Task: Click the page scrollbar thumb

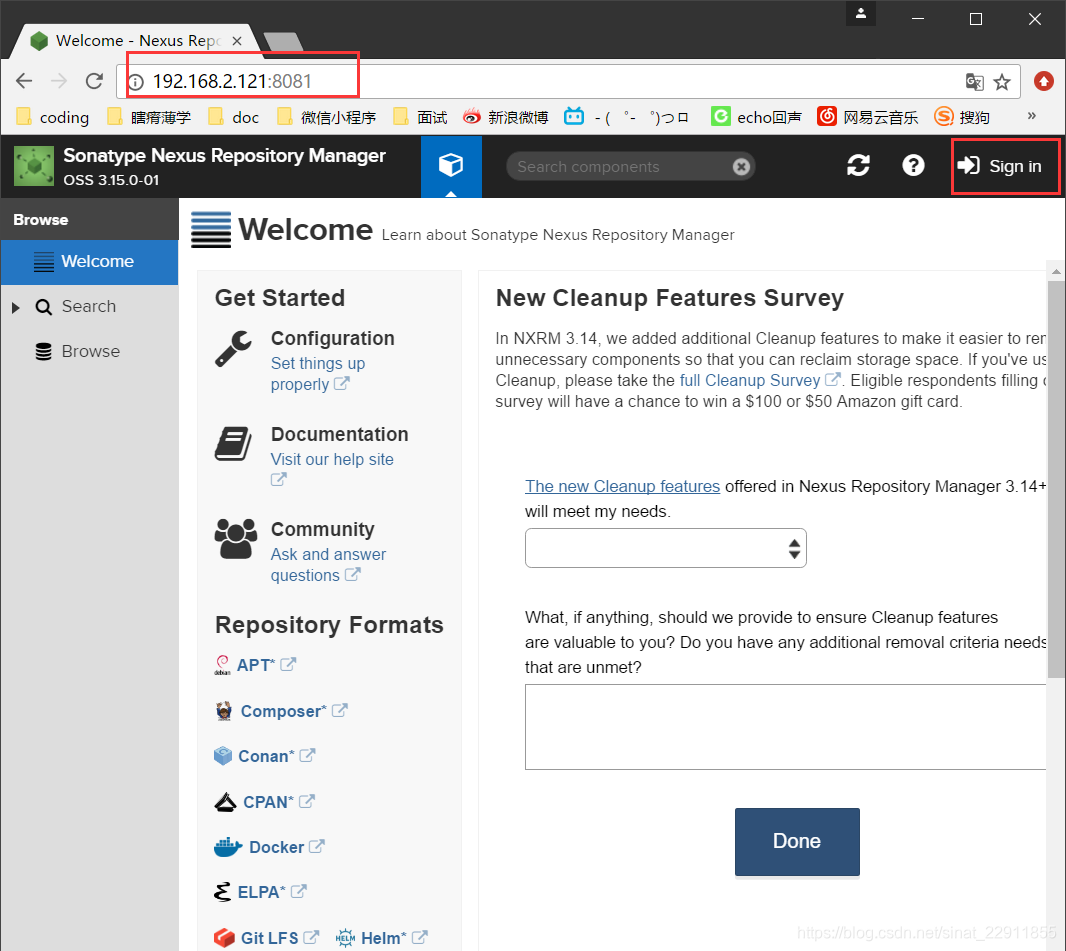Action: point(1056,479)
